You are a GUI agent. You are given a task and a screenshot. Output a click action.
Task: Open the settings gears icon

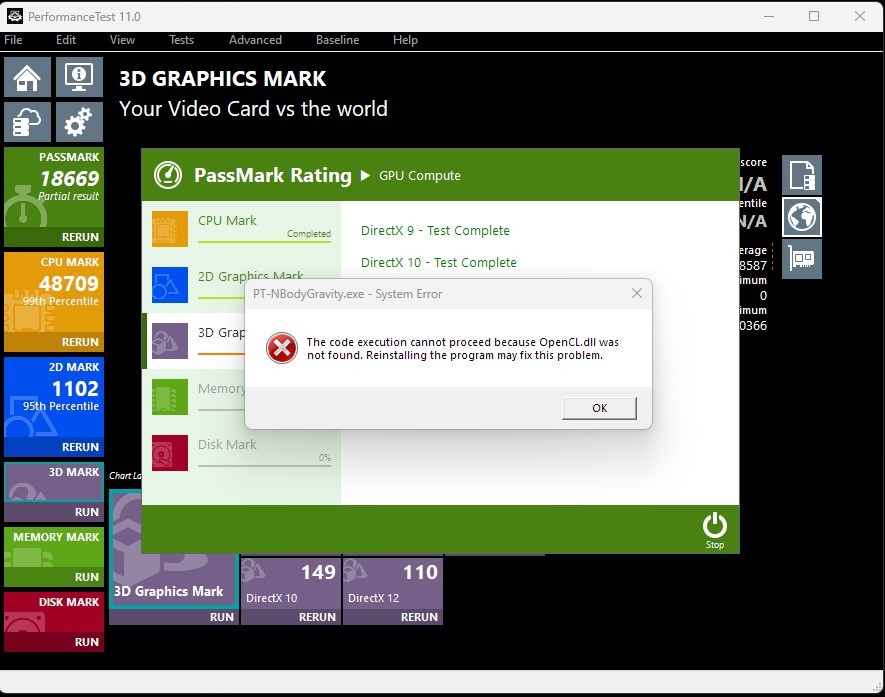(79, 122)
